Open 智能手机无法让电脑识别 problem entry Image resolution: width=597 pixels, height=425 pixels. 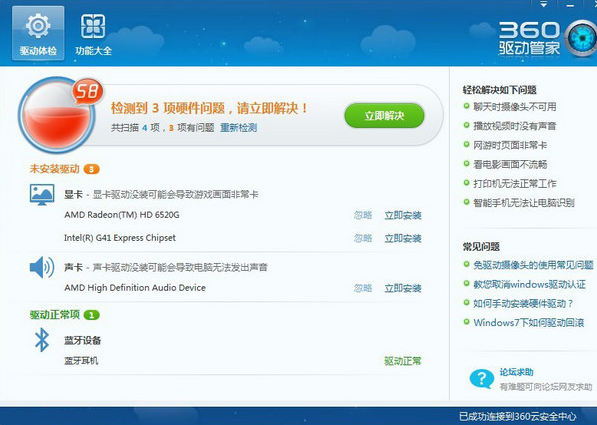(524, 203)
